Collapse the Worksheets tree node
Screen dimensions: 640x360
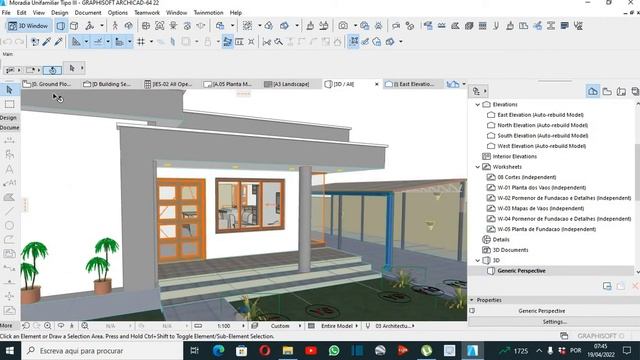[478, 167]
